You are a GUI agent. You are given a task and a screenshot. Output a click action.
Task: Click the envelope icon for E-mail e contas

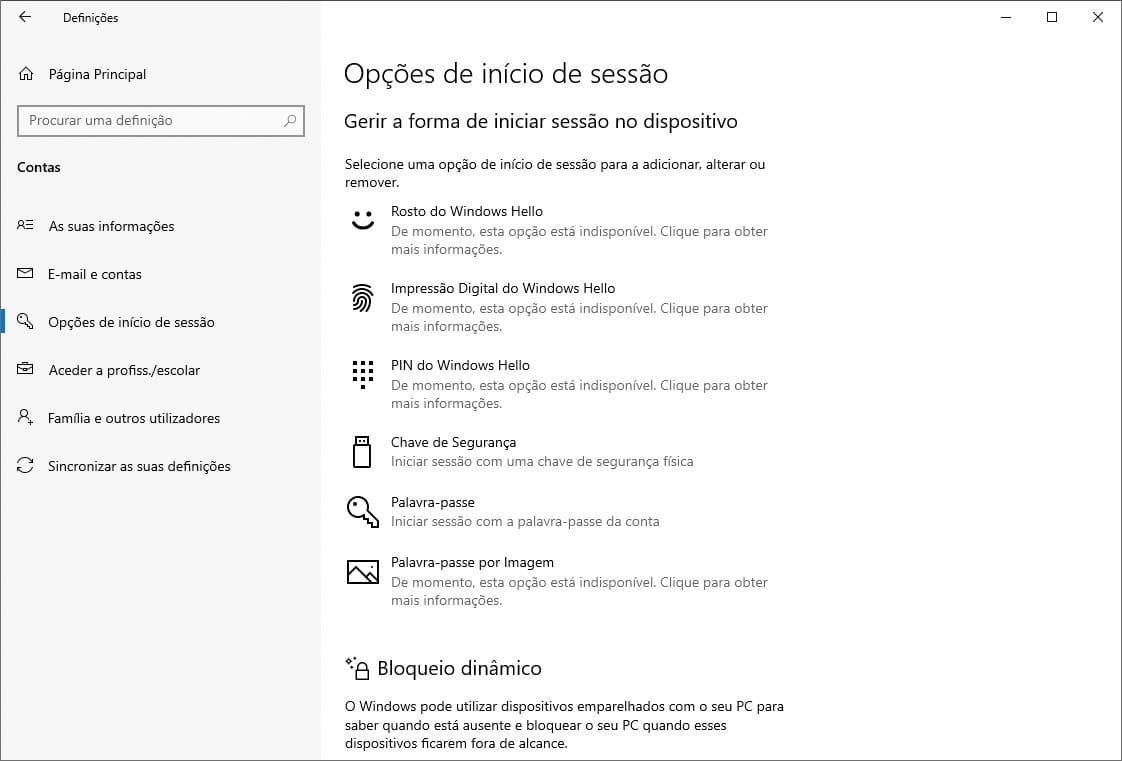point(25,273)
